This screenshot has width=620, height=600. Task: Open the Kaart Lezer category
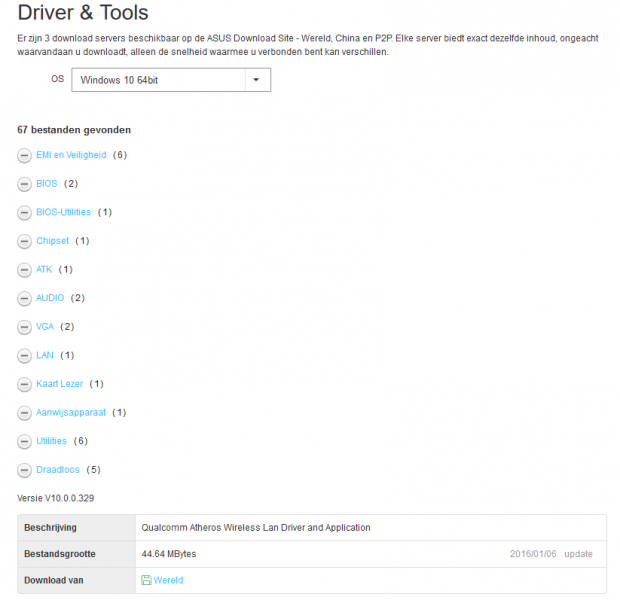coord(59,384)
